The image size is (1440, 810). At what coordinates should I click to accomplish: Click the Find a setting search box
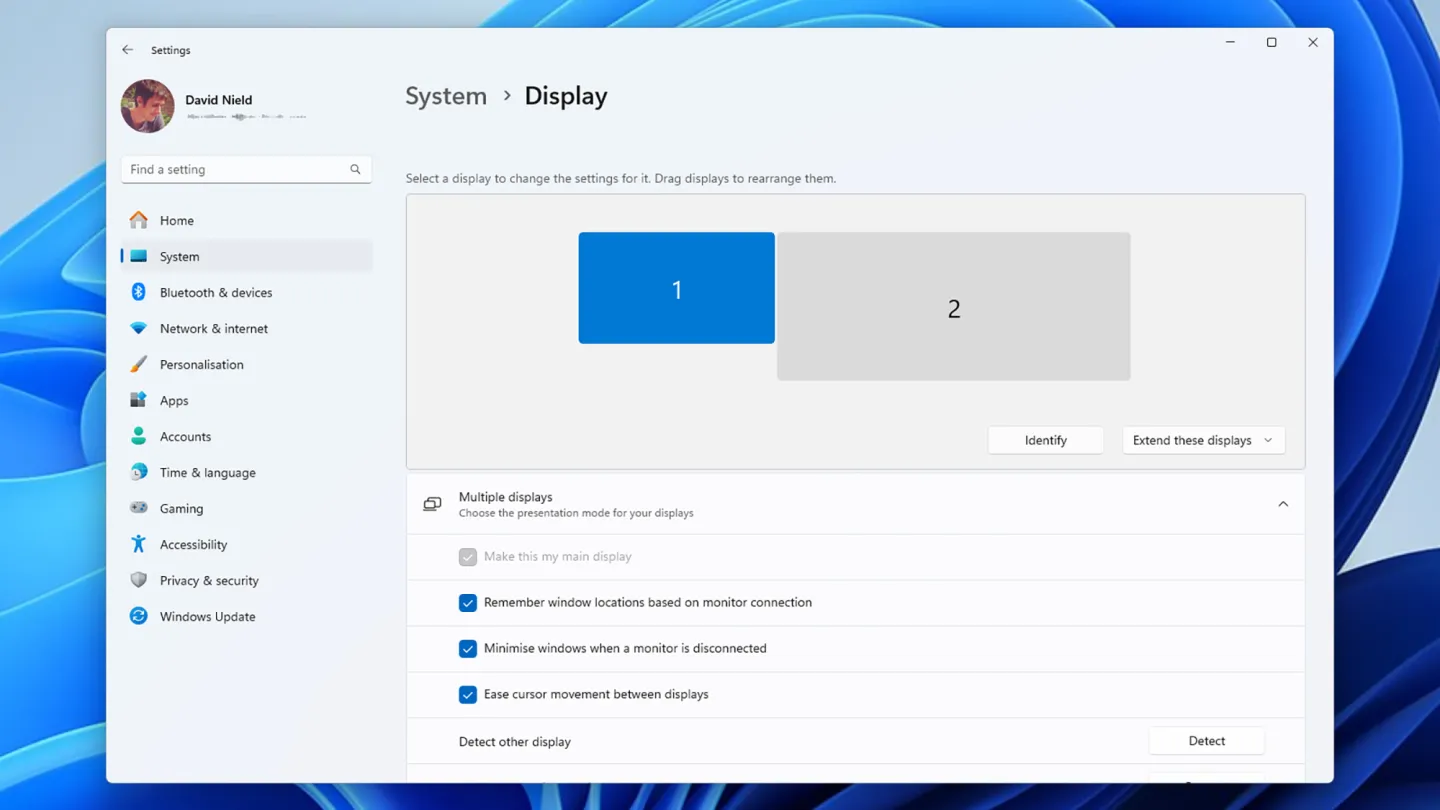[238, 169]
